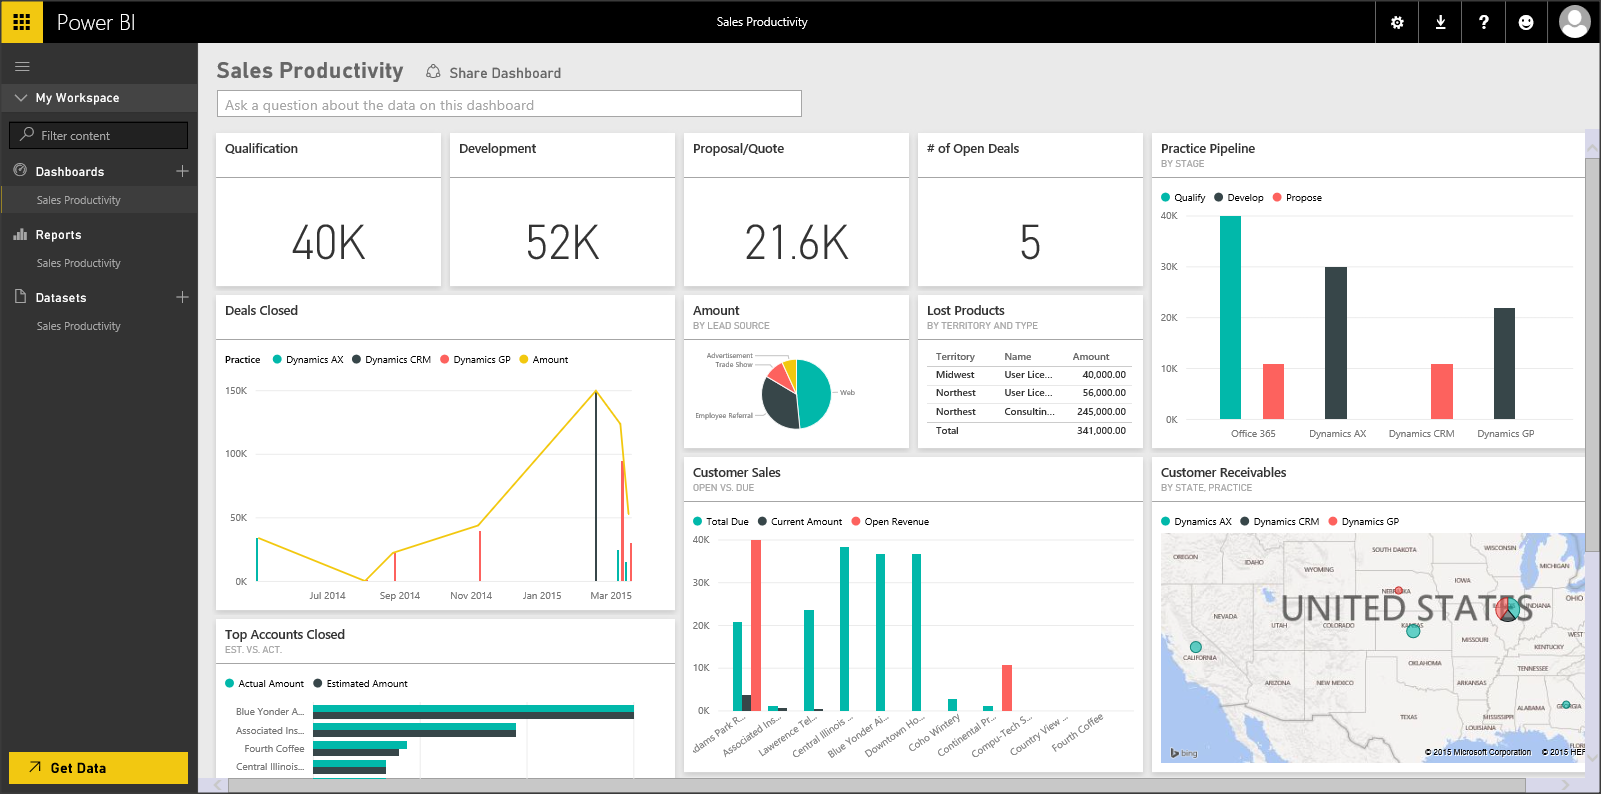Add a new dataset with plus icon
The image size is (1601, 794).
click(x=182, y=297)
